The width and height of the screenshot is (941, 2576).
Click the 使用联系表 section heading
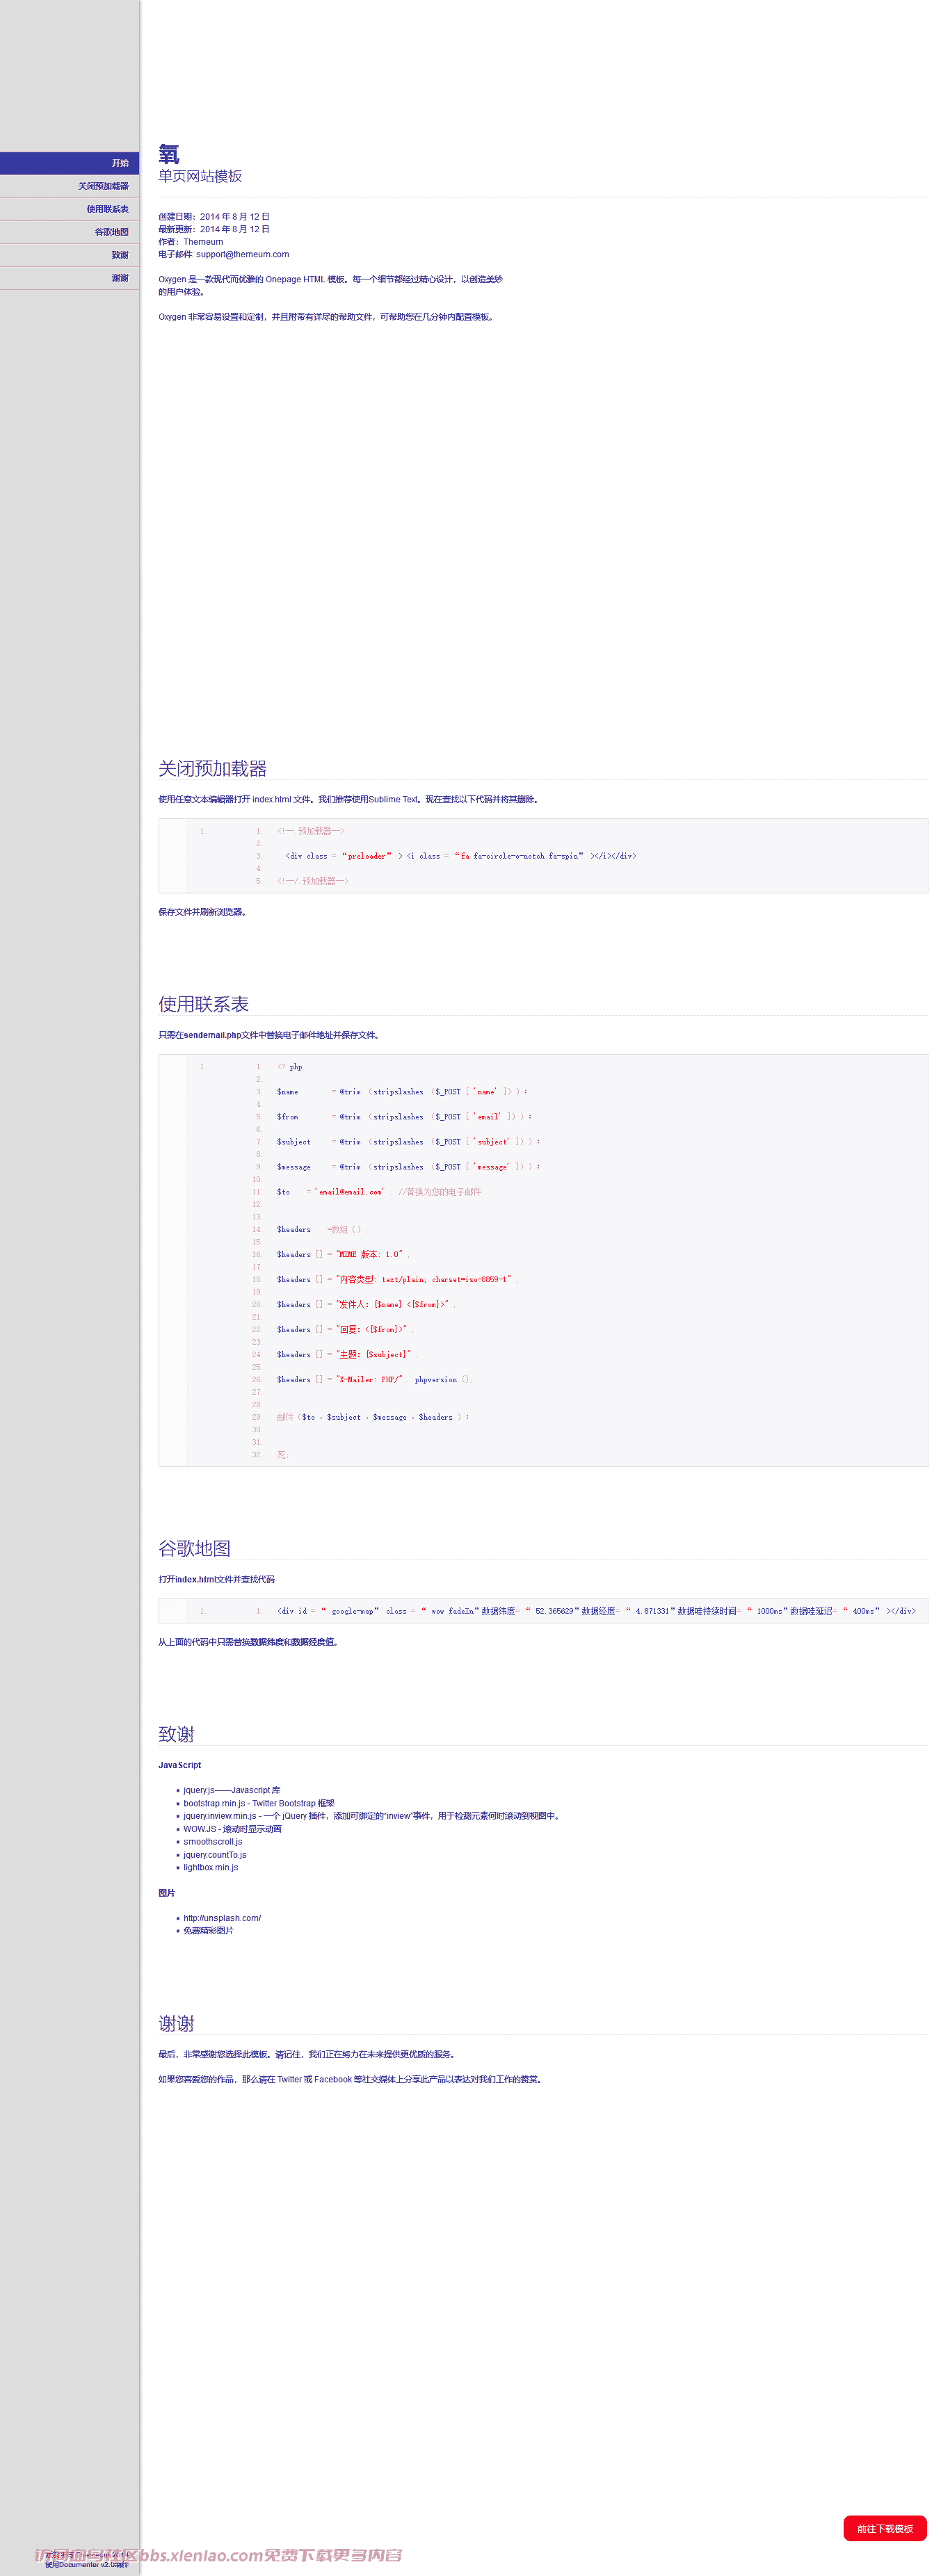click(204, 1004)
